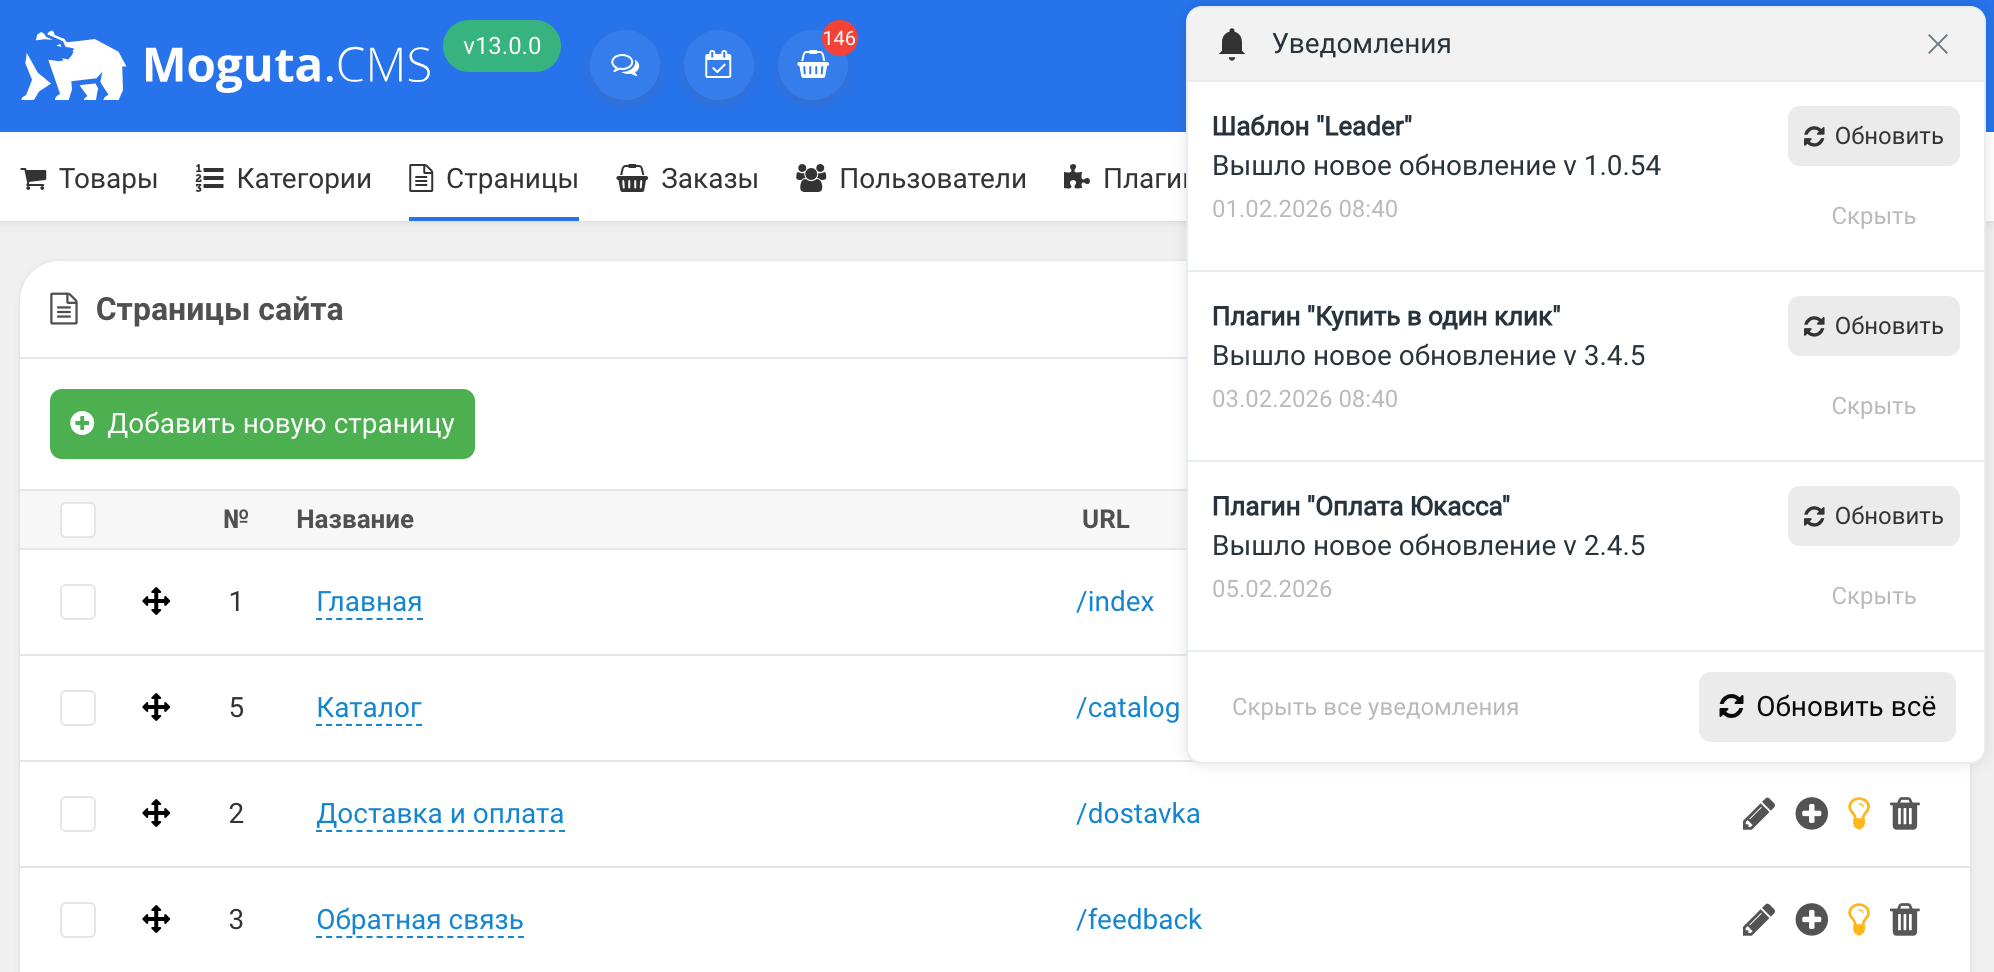Delete "Обратная связь" using the trash icon

point(1905,919)
